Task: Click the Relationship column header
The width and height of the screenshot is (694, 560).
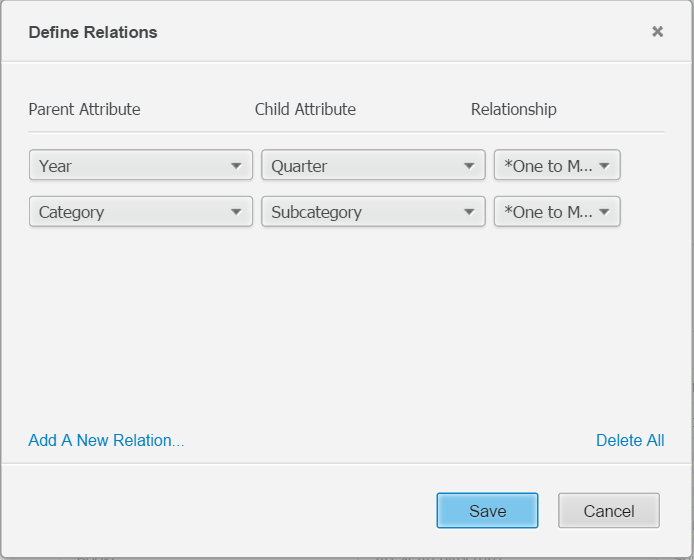Action: [x=513, y=109]
